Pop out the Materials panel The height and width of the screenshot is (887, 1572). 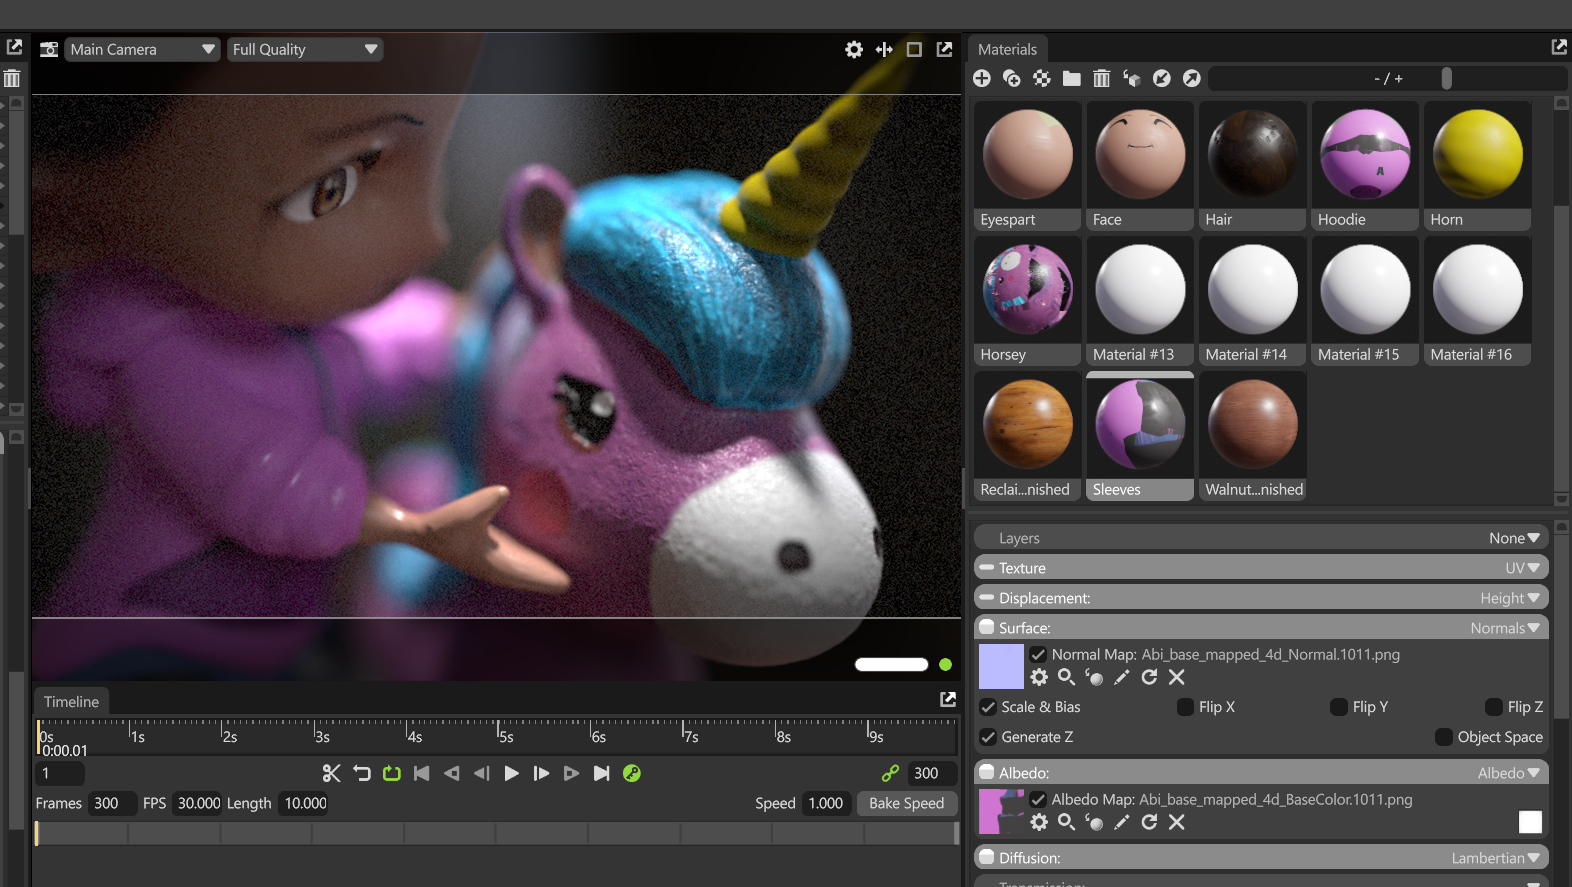[1559, 47]
